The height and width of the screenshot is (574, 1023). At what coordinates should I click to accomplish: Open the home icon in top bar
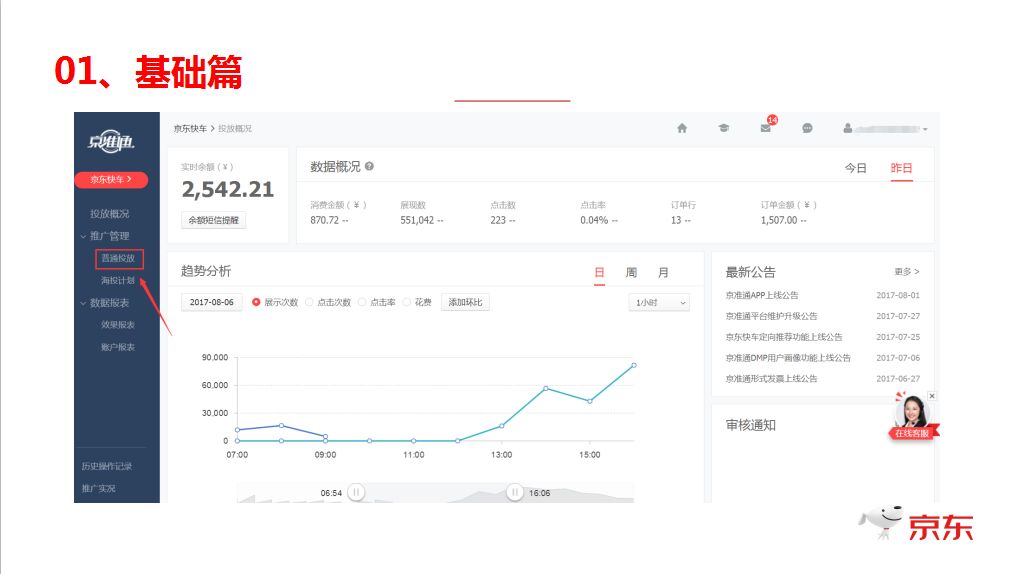(x=682, y=128)
